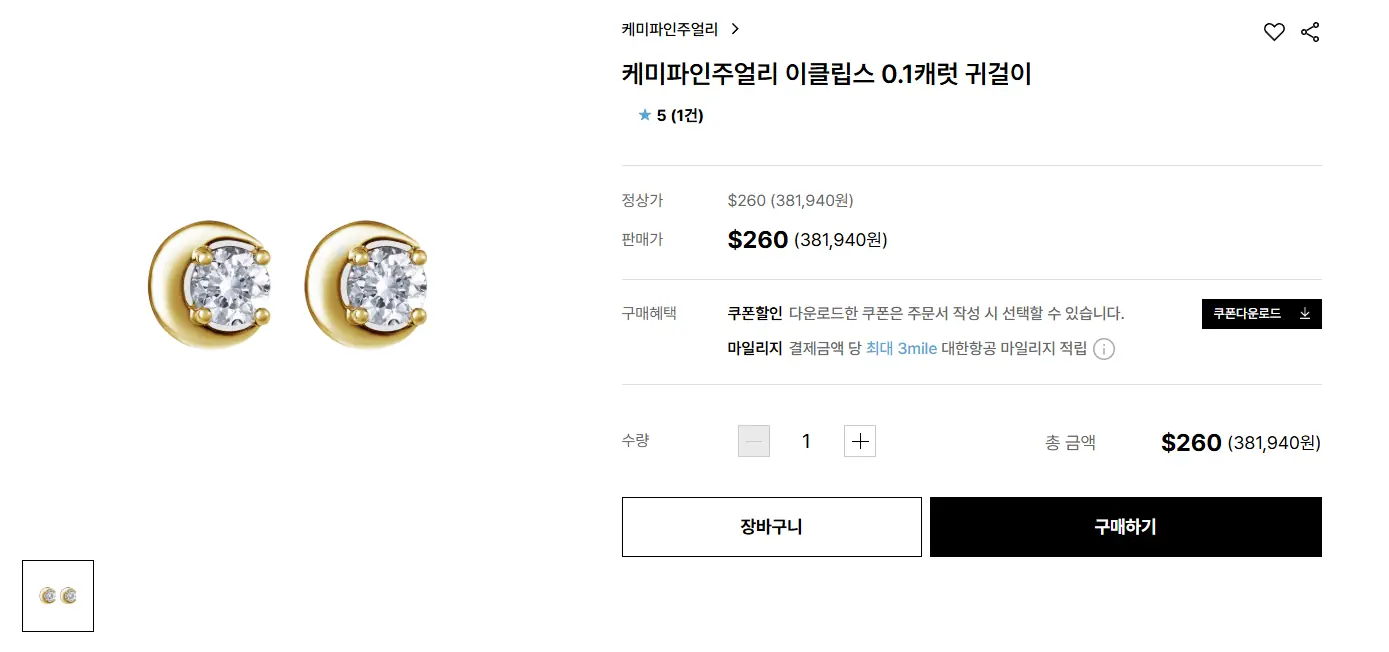Viewport: 1389px width, 652px height.
Task: Click the blue star rating icon
Action: click(645, 116)
